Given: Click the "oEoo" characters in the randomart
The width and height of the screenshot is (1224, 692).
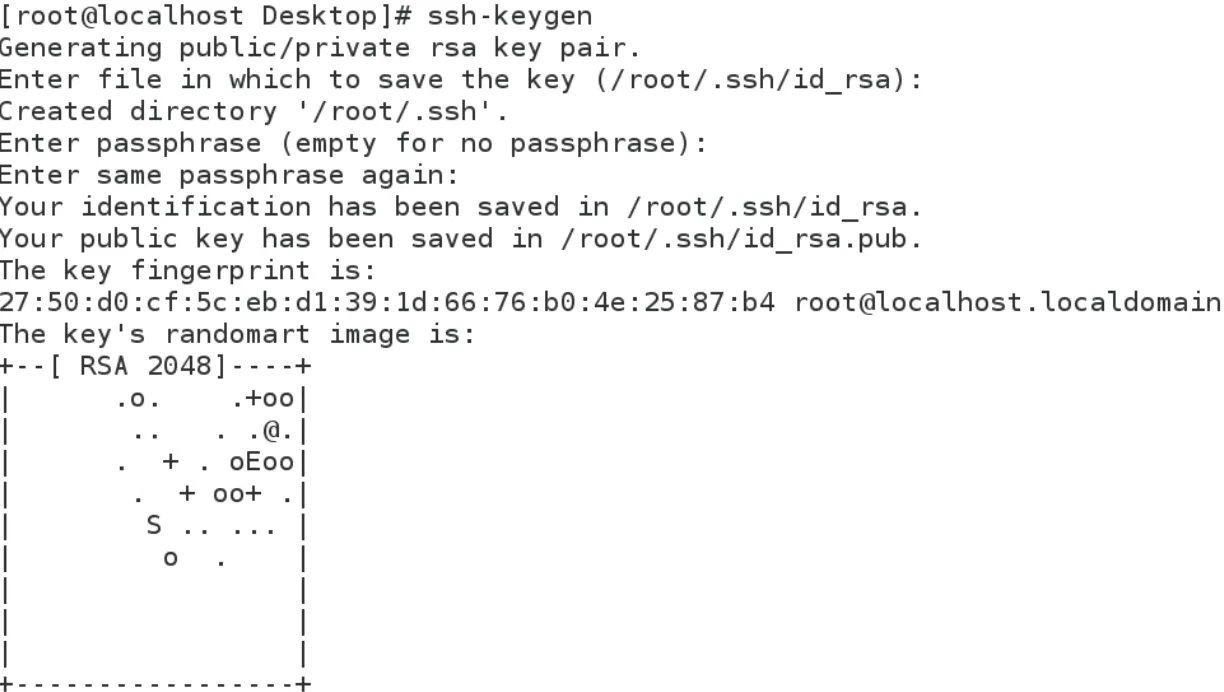Looking at the screenshot, I should pyautogui.click(x=262, y=464).
